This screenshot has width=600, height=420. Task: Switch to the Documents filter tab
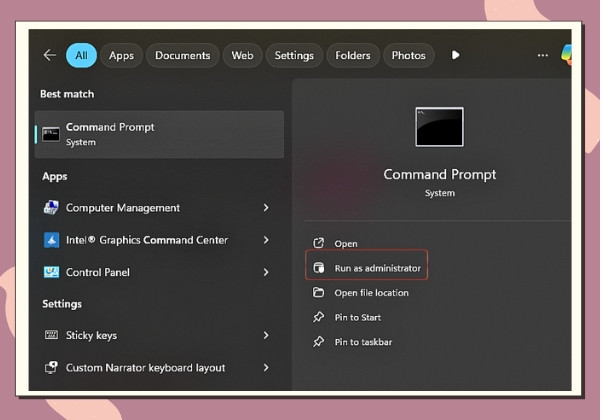[183, 55]
